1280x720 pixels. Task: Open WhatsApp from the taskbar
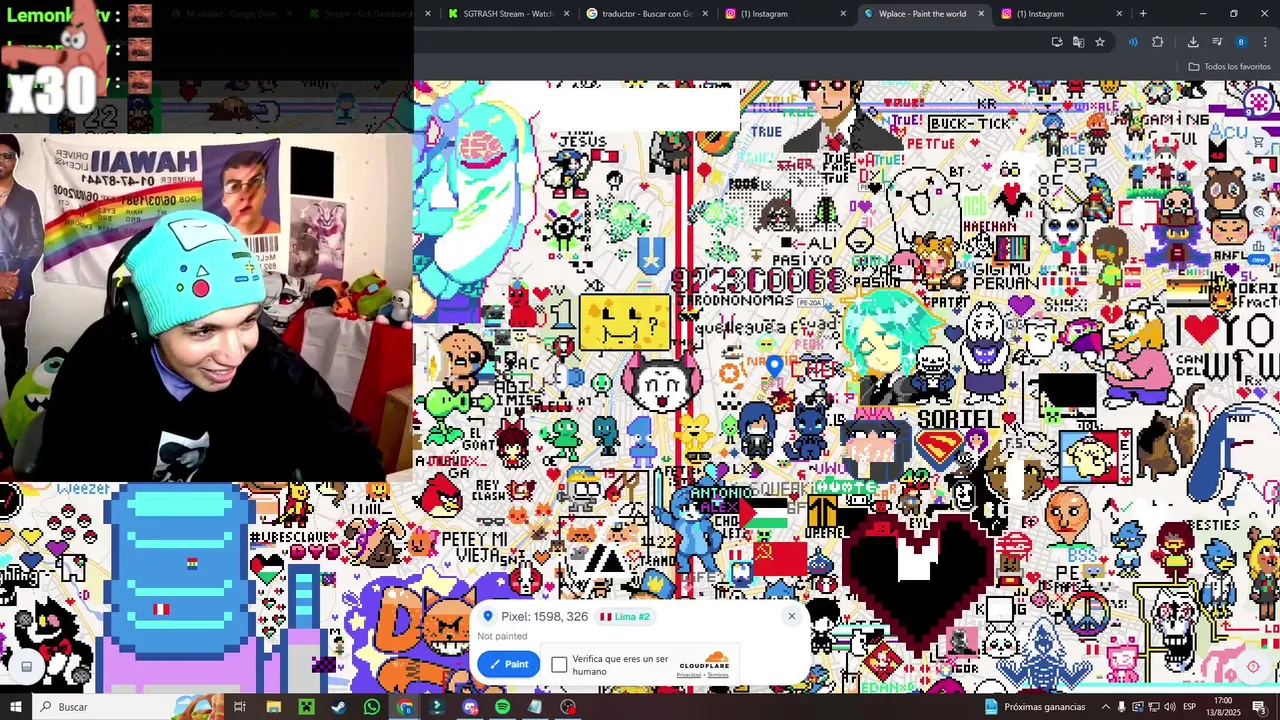click(372, 707)
